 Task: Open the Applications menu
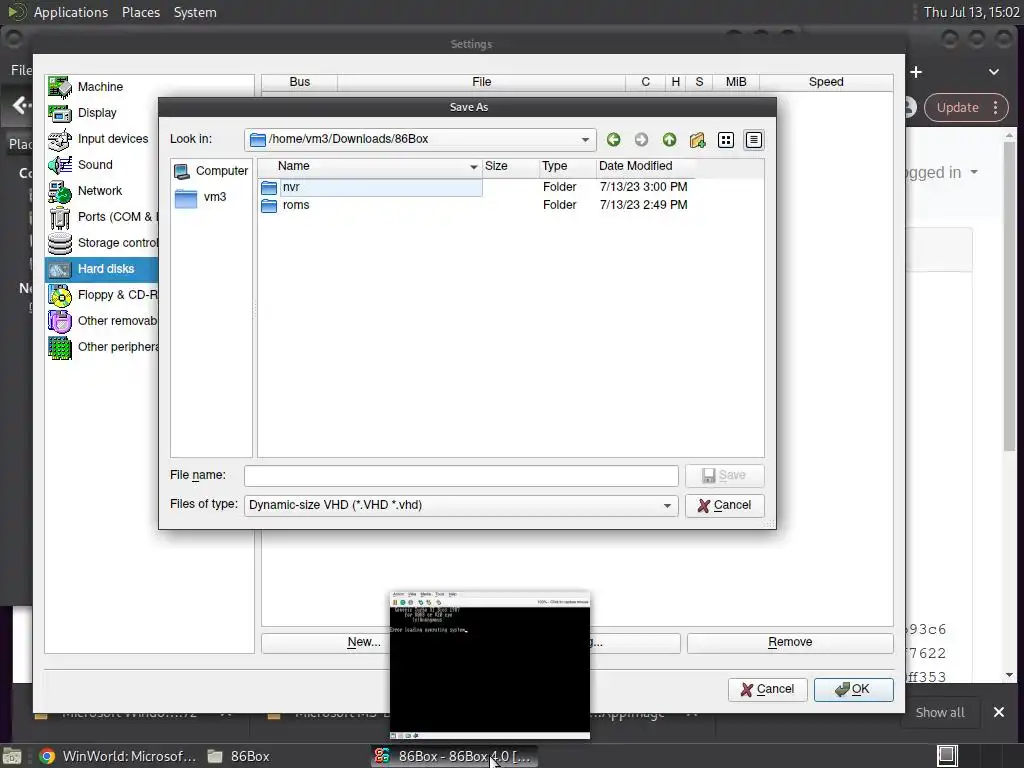coord(71,12)
